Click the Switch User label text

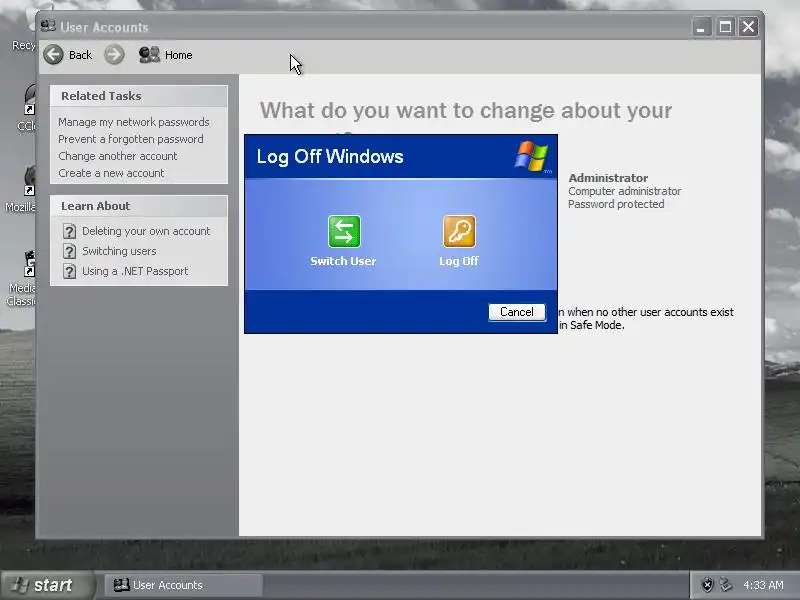pyautogui.click(x=343, y=261)
